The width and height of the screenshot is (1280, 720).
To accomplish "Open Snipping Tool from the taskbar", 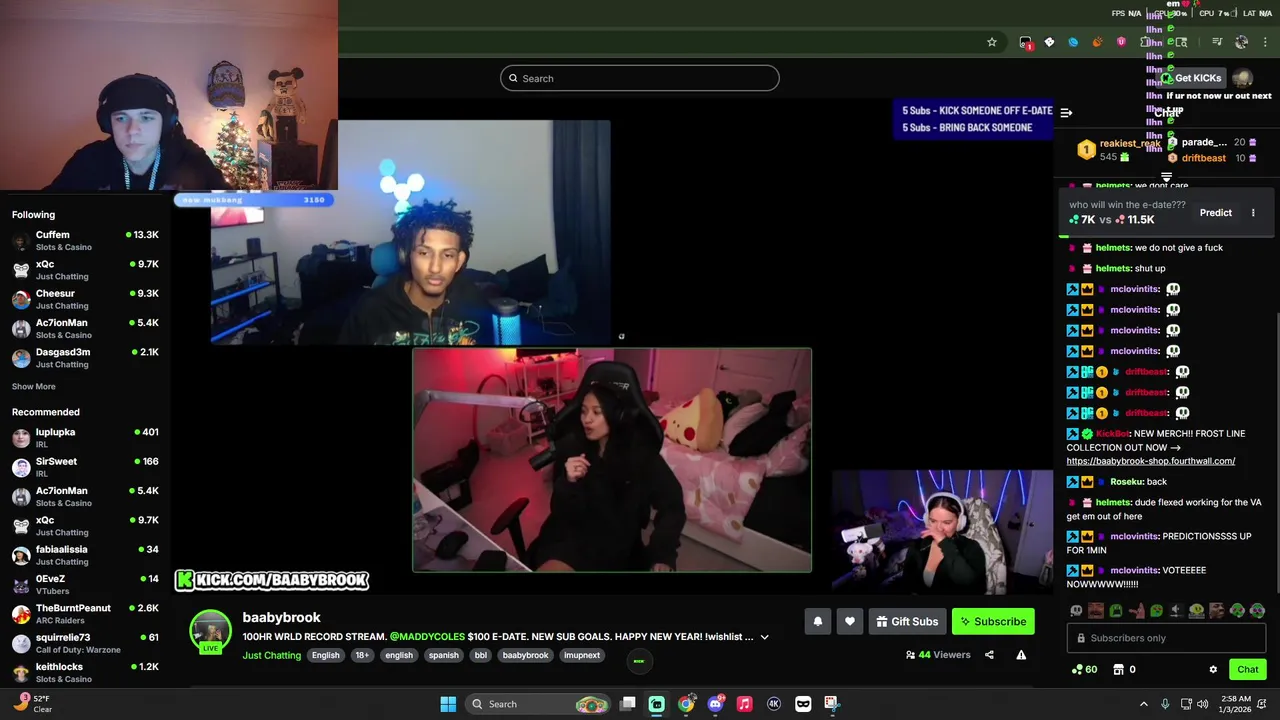I will click(x=831, y=704).
